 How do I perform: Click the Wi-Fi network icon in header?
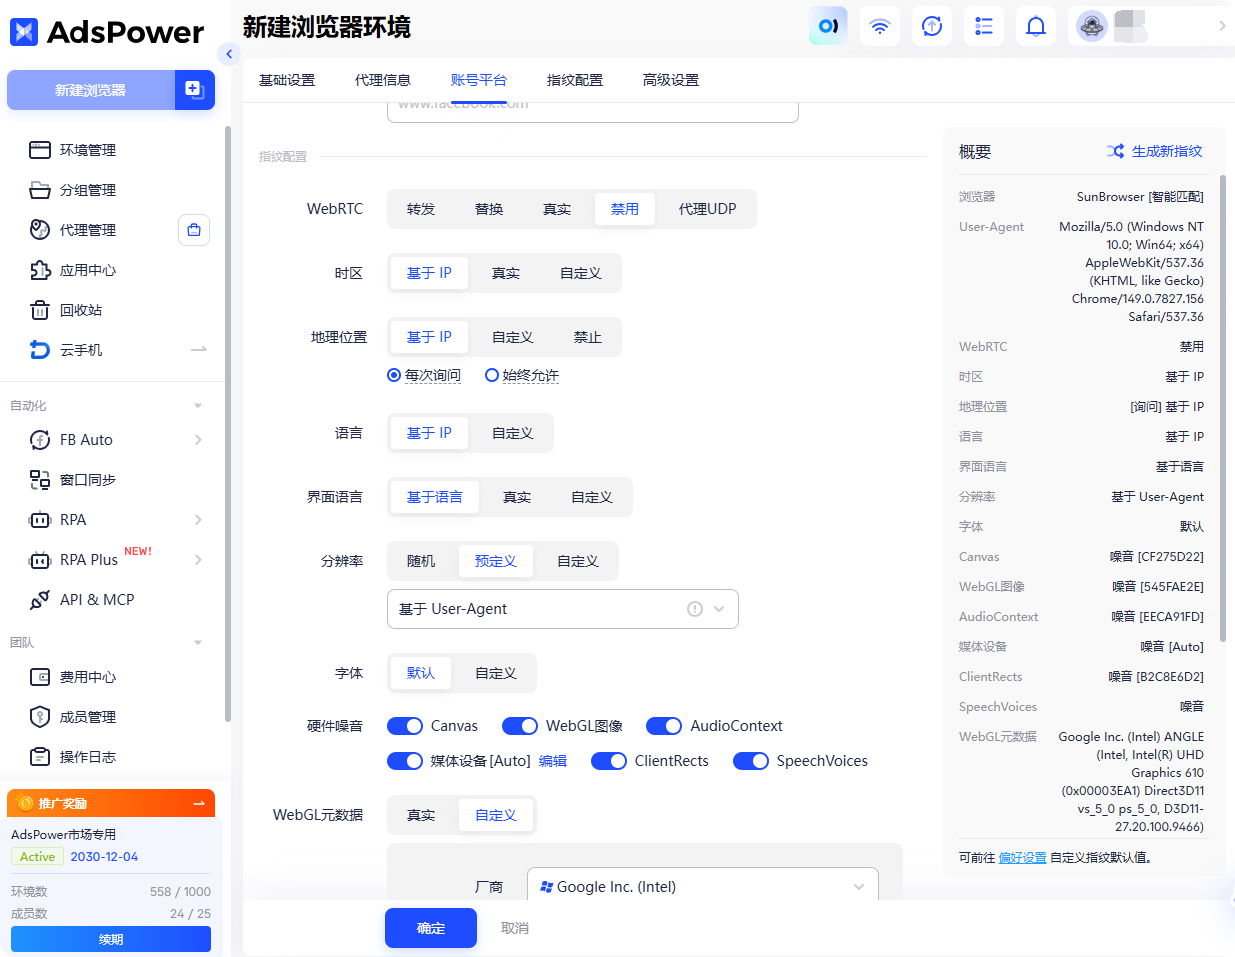(x=880, y=26)
